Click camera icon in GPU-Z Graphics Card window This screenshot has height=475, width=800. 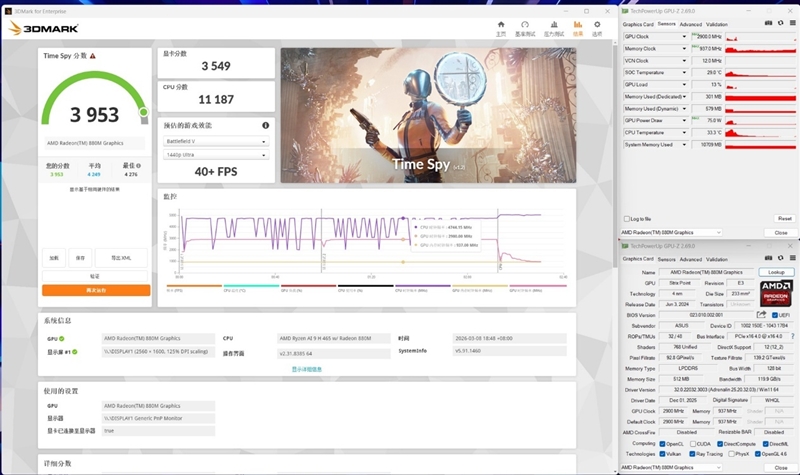pos(768,259)
